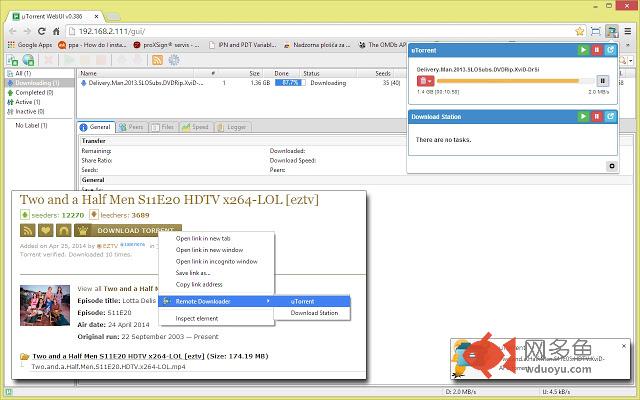The width and height of the screenshot is (640, 400).
Task: Open the uTorrent WebUI settings gear icon
Action: (174, 60)
